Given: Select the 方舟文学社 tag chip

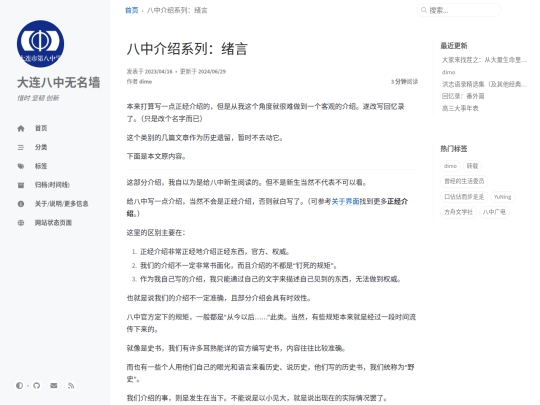Looking at the screenshot, I should 458,212.
